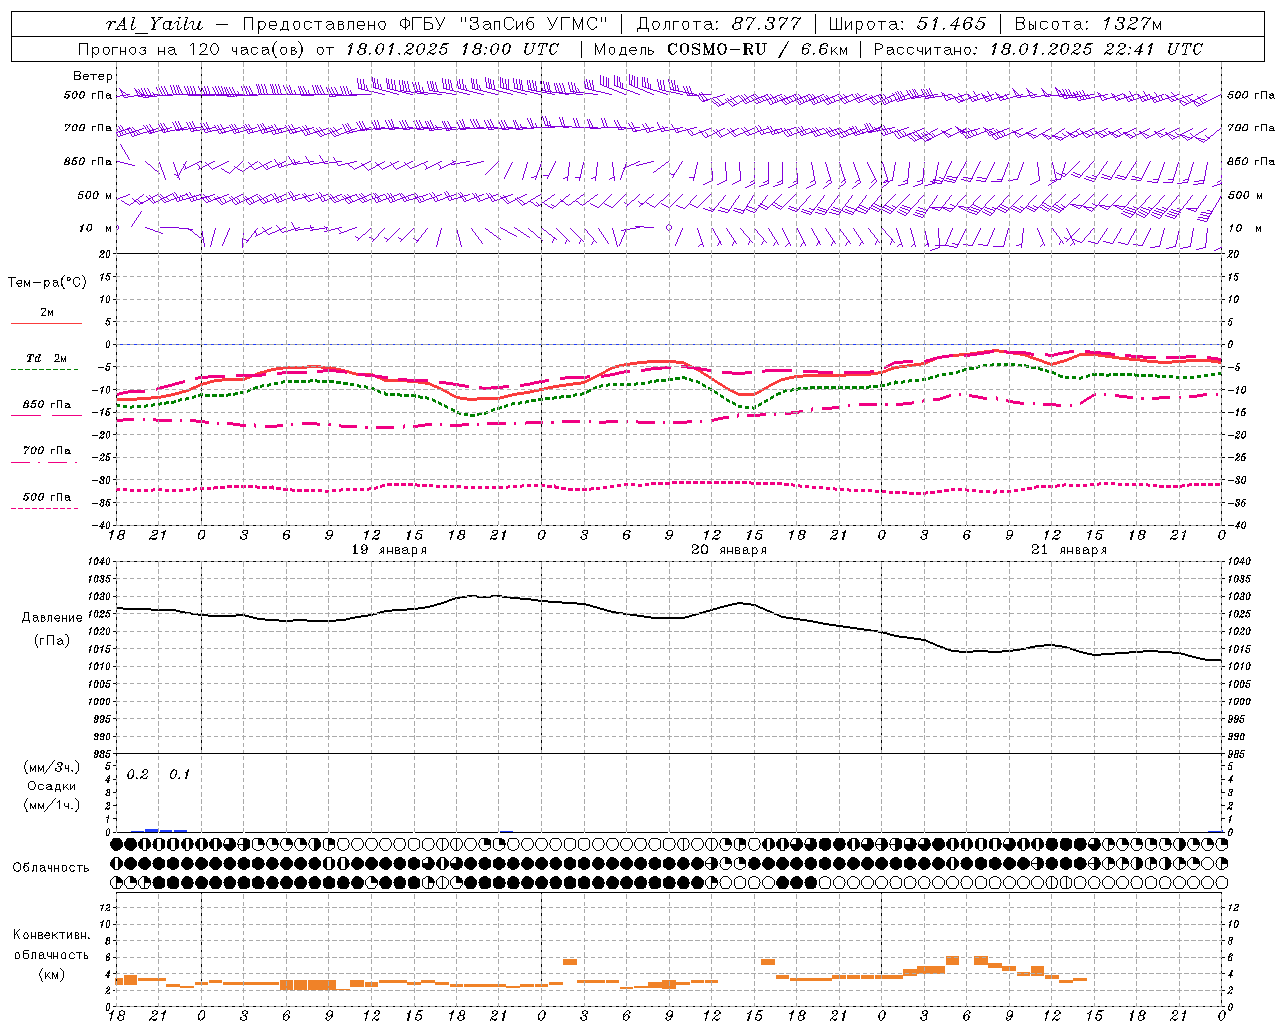Click the 'Давление' pressure label
Image resolution: width=1280 pixels, height=1024 pixels.
tap(52, 618)
